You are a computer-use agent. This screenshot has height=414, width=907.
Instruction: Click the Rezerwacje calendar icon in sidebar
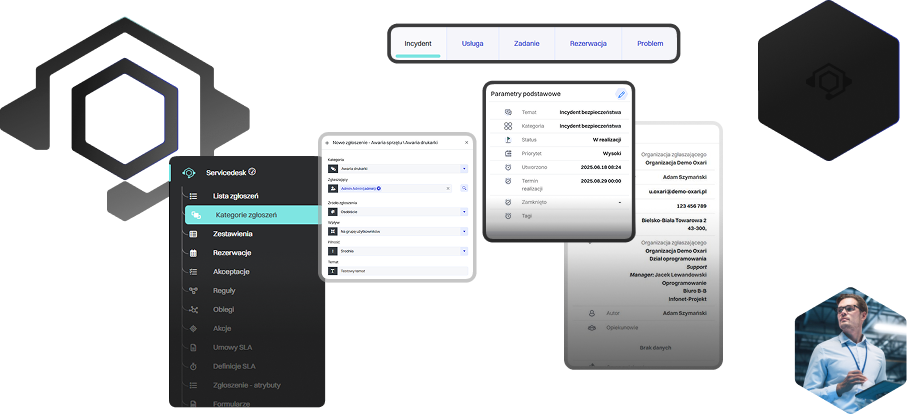[193, 253]
